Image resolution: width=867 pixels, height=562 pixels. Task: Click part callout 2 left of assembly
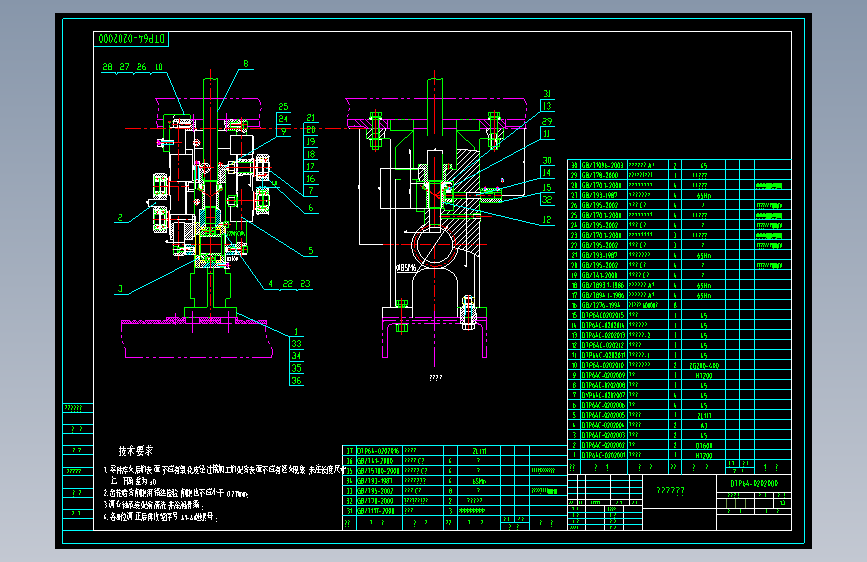(x=120, y=217)
